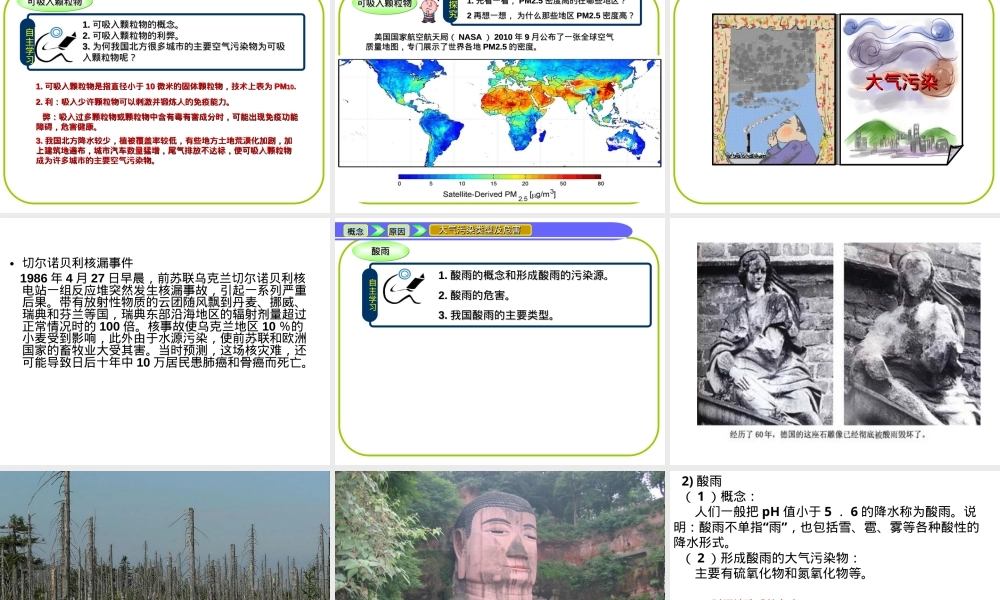
Task: Click the left statue photo before acid rain damage
Action: [765, 333]
